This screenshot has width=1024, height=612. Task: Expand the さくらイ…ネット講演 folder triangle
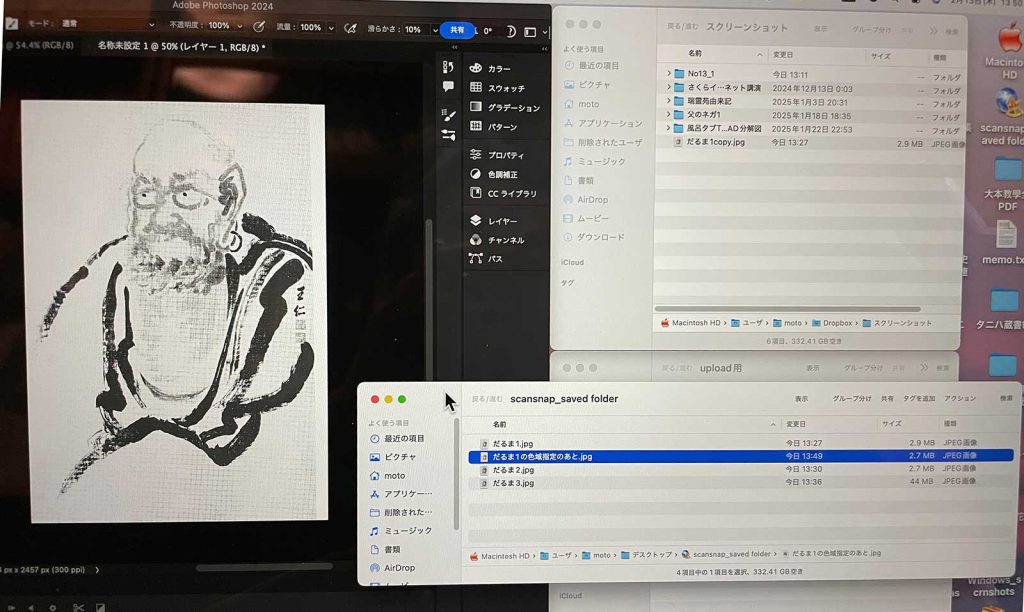[x=668, y=88]
